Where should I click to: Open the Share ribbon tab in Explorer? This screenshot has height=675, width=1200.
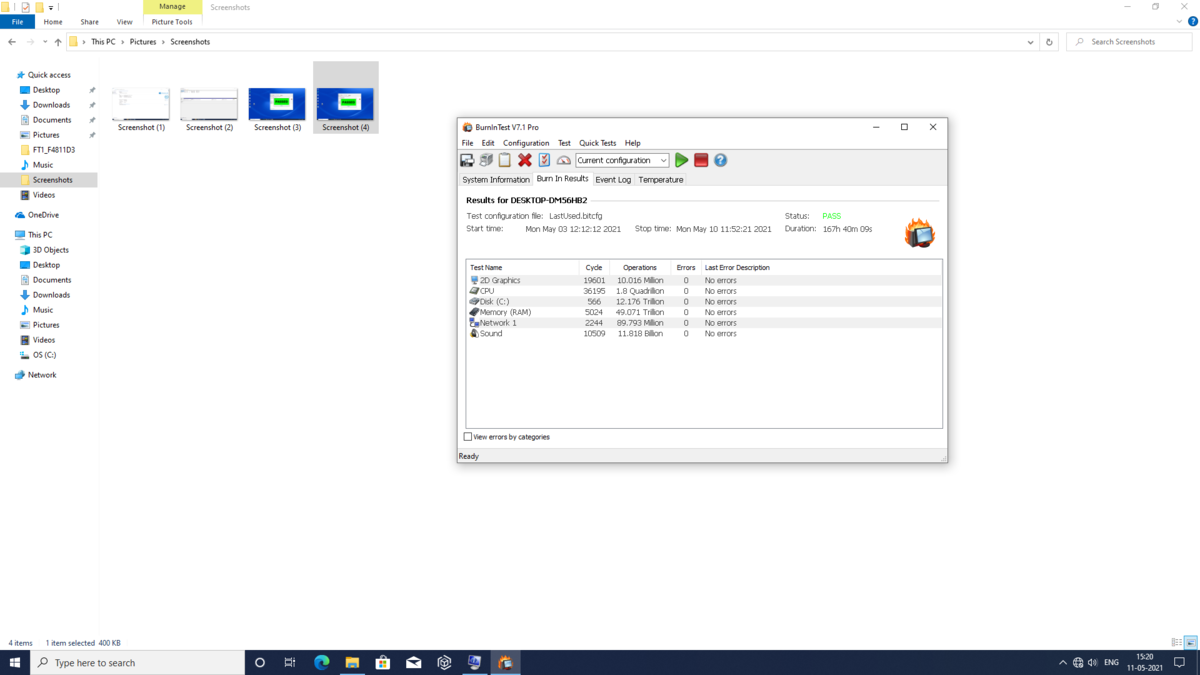90,22
